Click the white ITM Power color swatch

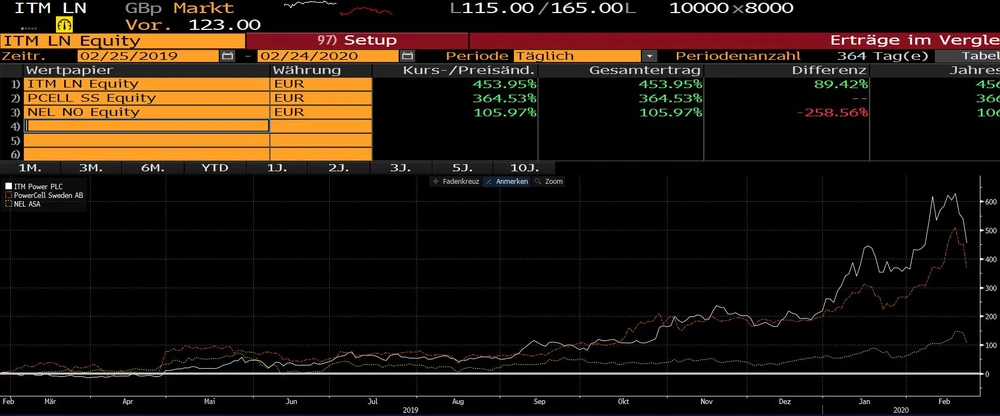(7, 186)
